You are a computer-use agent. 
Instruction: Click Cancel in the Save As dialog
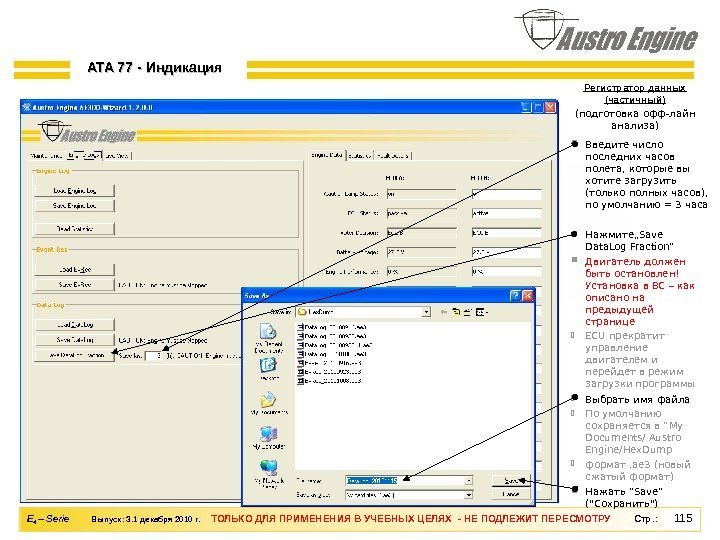(x=511, y=495)
